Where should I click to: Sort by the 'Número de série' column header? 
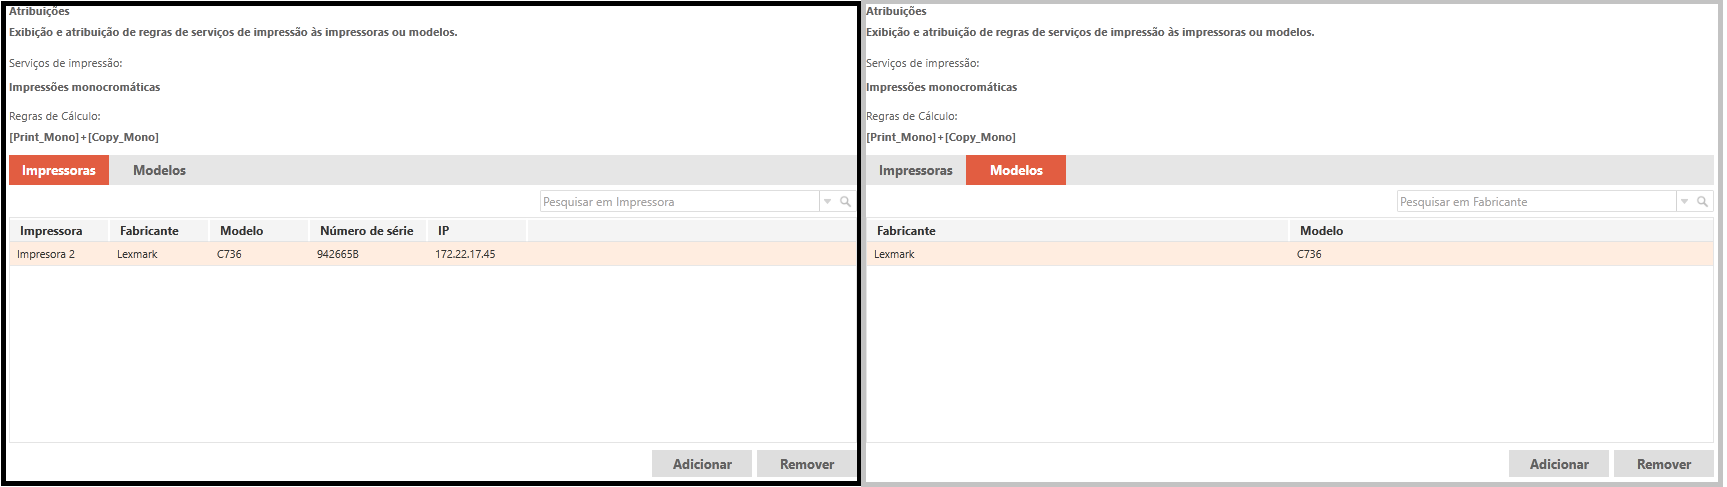pos(366,231)
